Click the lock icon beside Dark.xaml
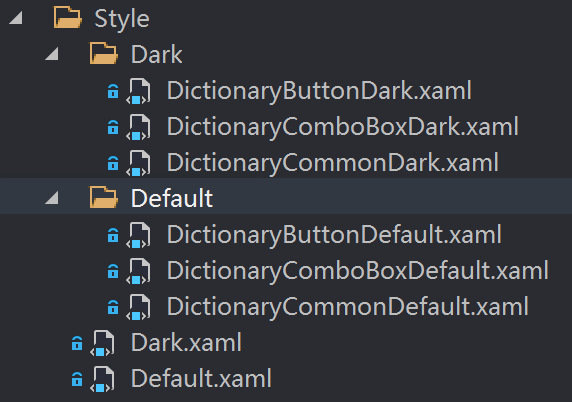572x402 pixels. [77, 343]
